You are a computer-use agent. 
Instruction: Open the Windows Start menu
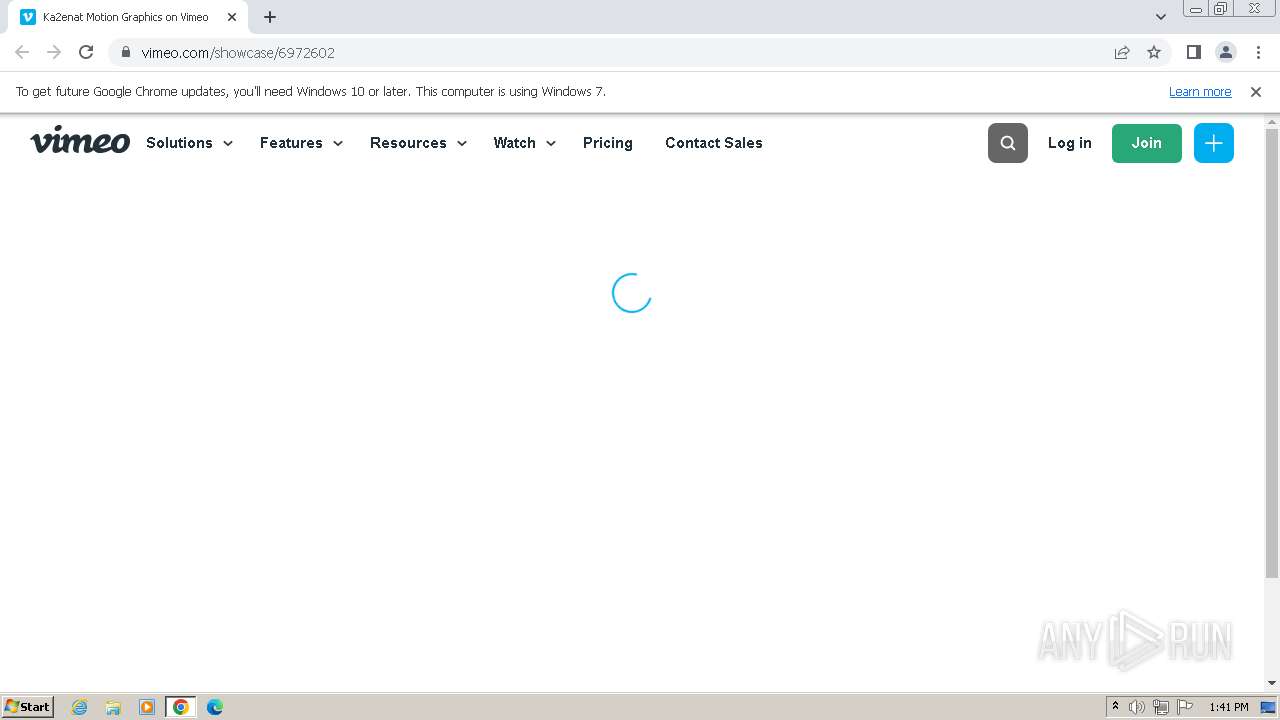[x=28, y=706]
